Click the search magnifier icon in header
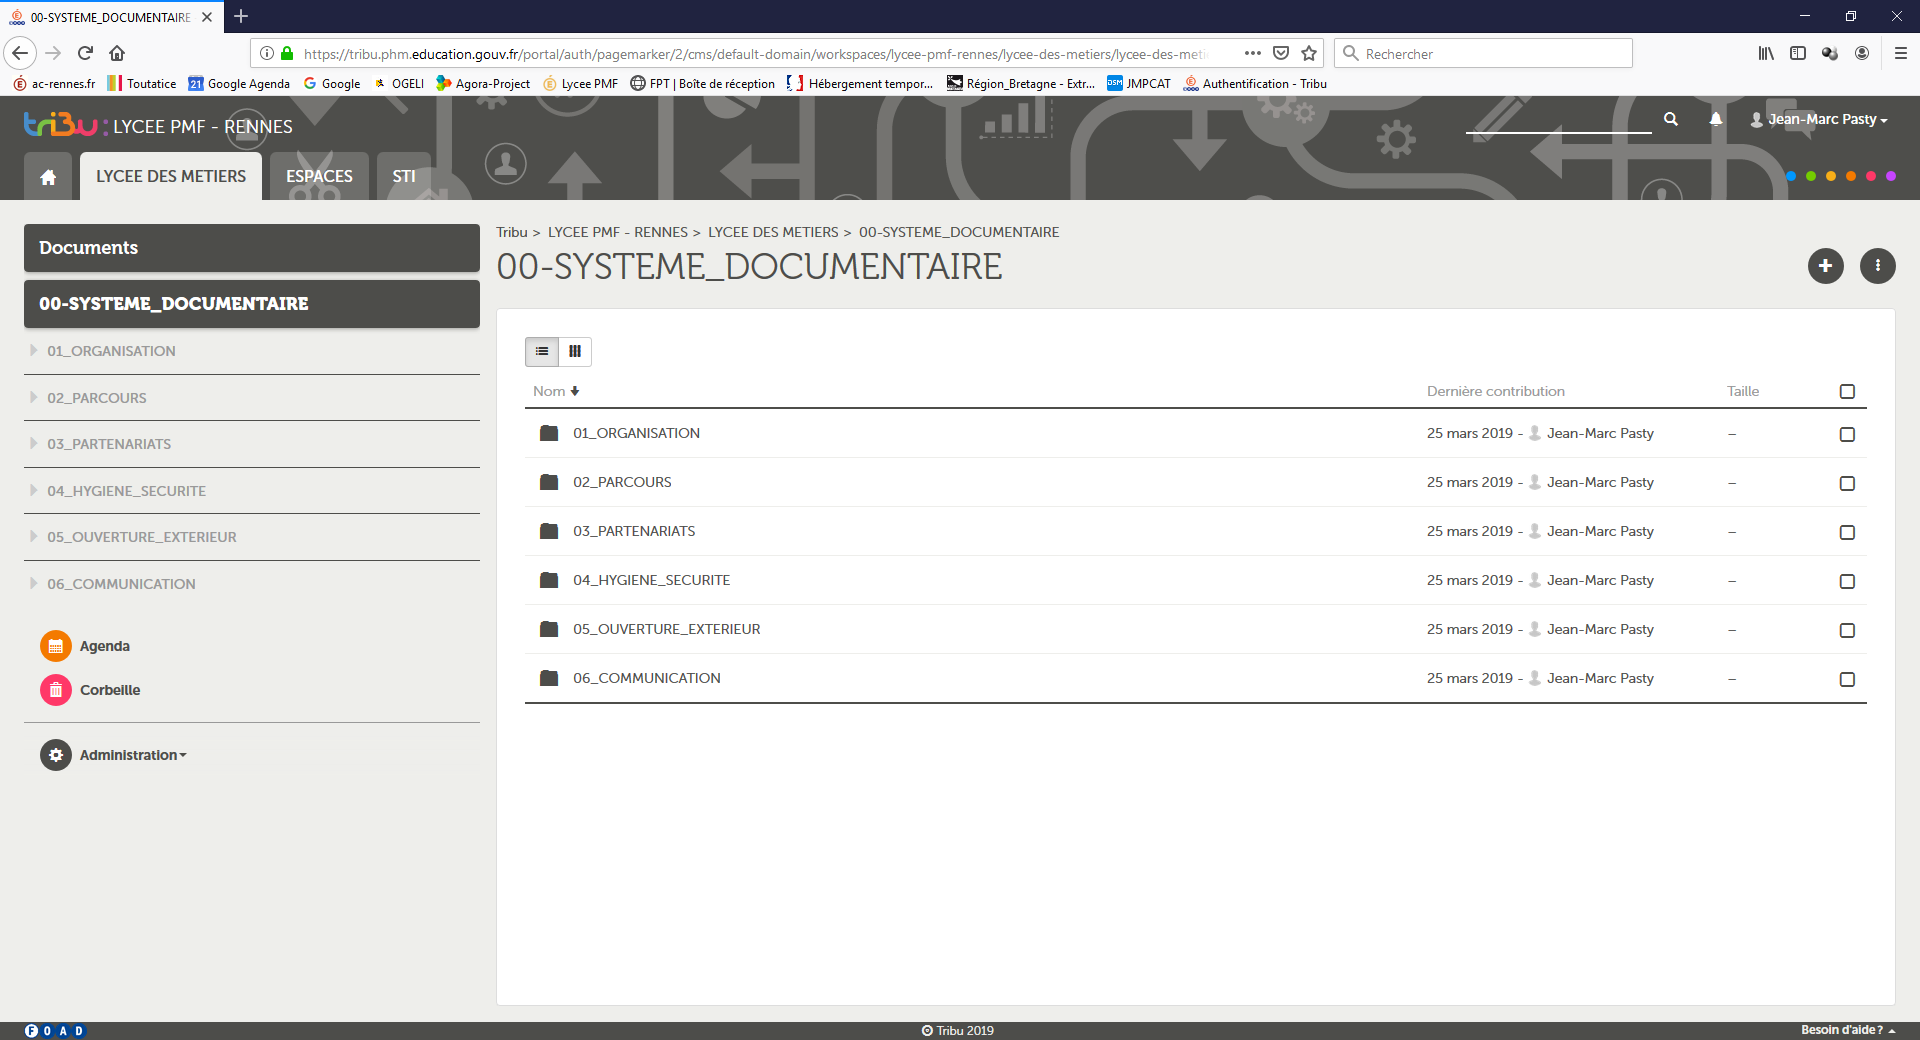 click(1670, 119)
